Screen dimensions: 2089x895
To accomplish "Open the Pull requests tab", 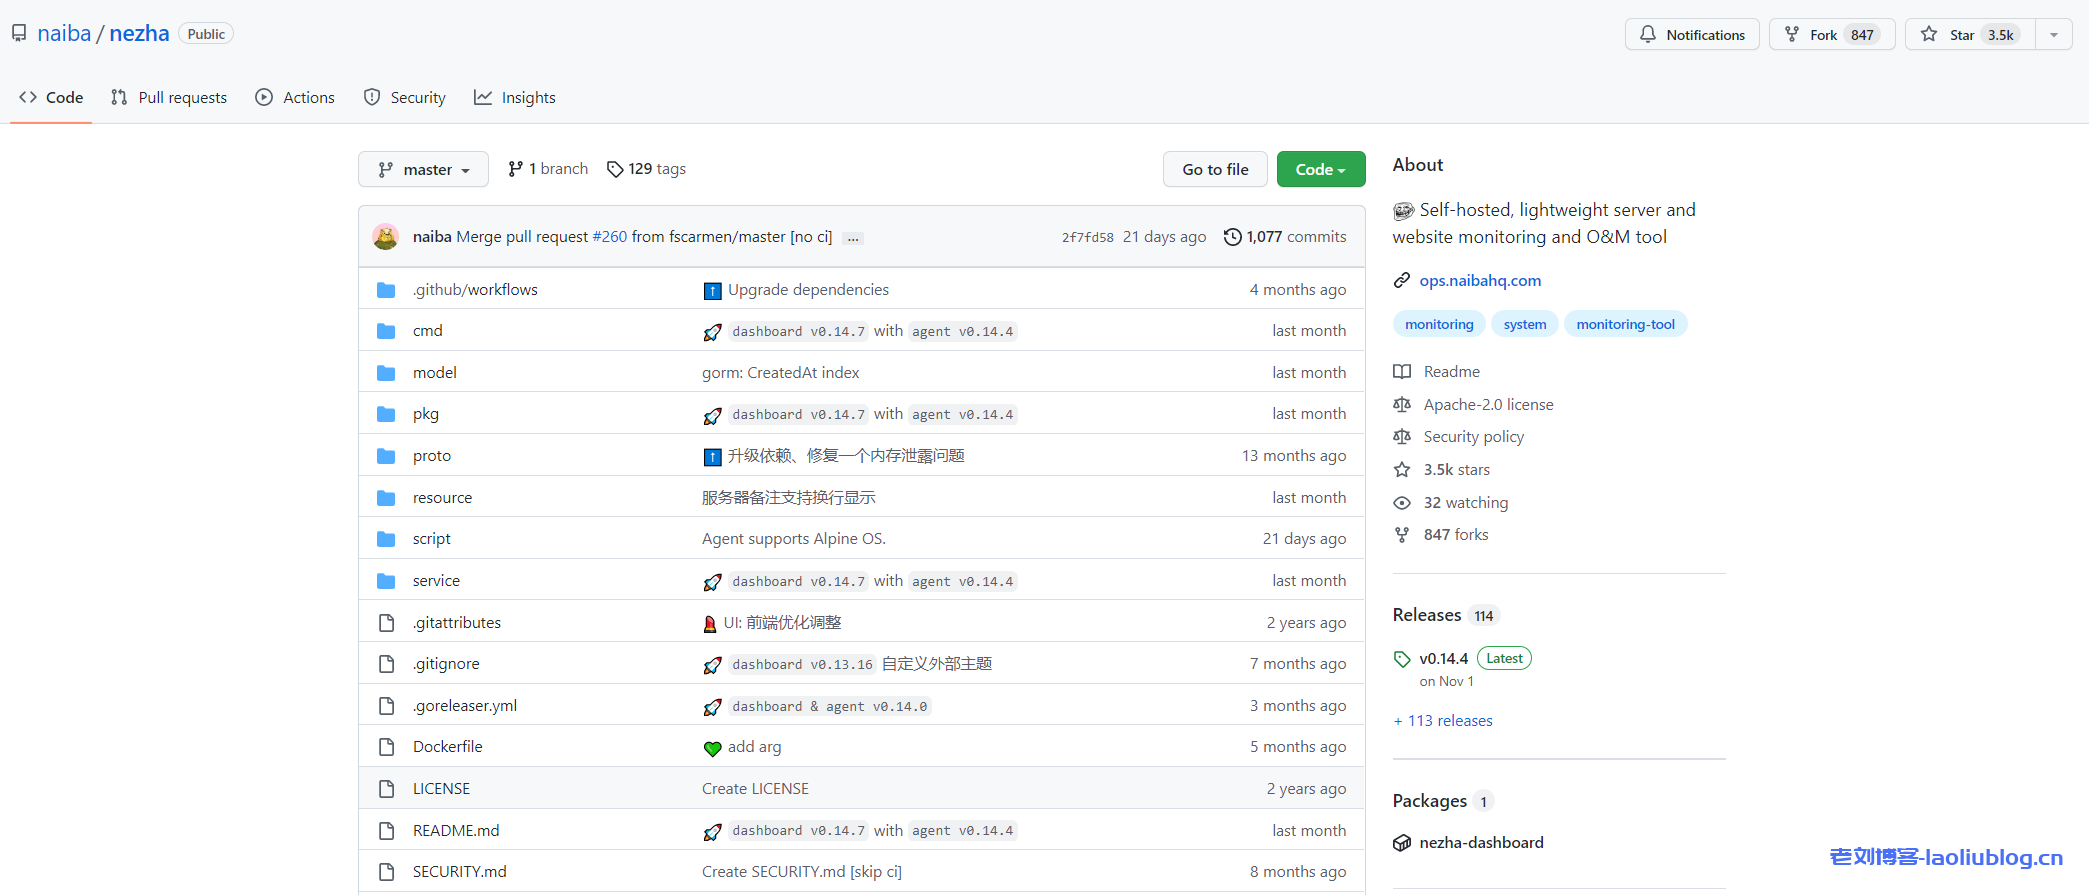I will pyautogui.click(x=169, y=98).
